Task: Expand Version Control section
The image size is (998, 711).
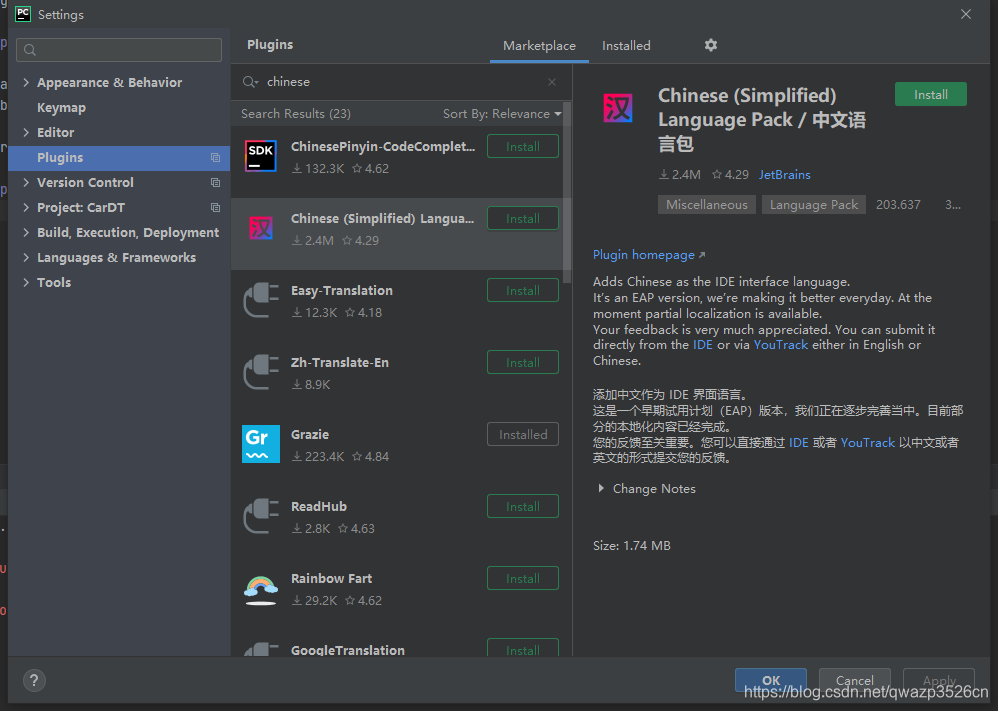Action: 26,182
